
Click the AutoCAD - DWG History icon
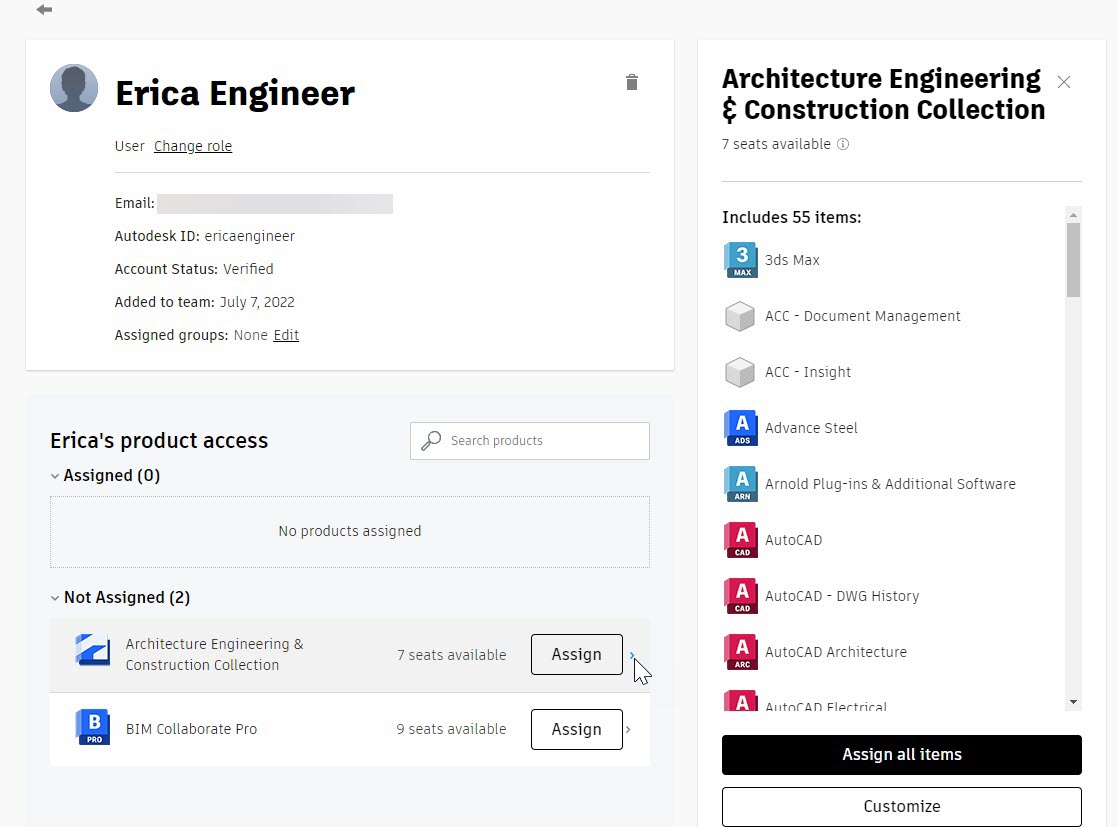741,596
